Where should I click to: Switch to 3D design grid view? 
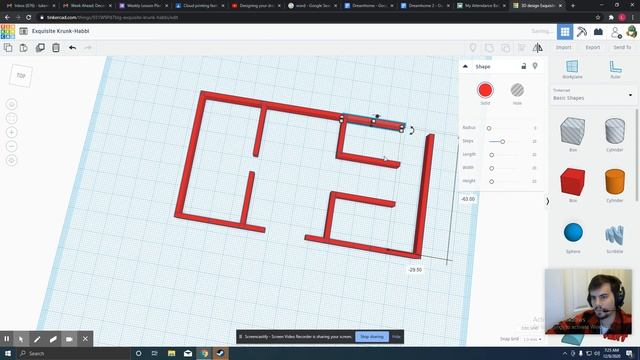click(x=565, y=32)
